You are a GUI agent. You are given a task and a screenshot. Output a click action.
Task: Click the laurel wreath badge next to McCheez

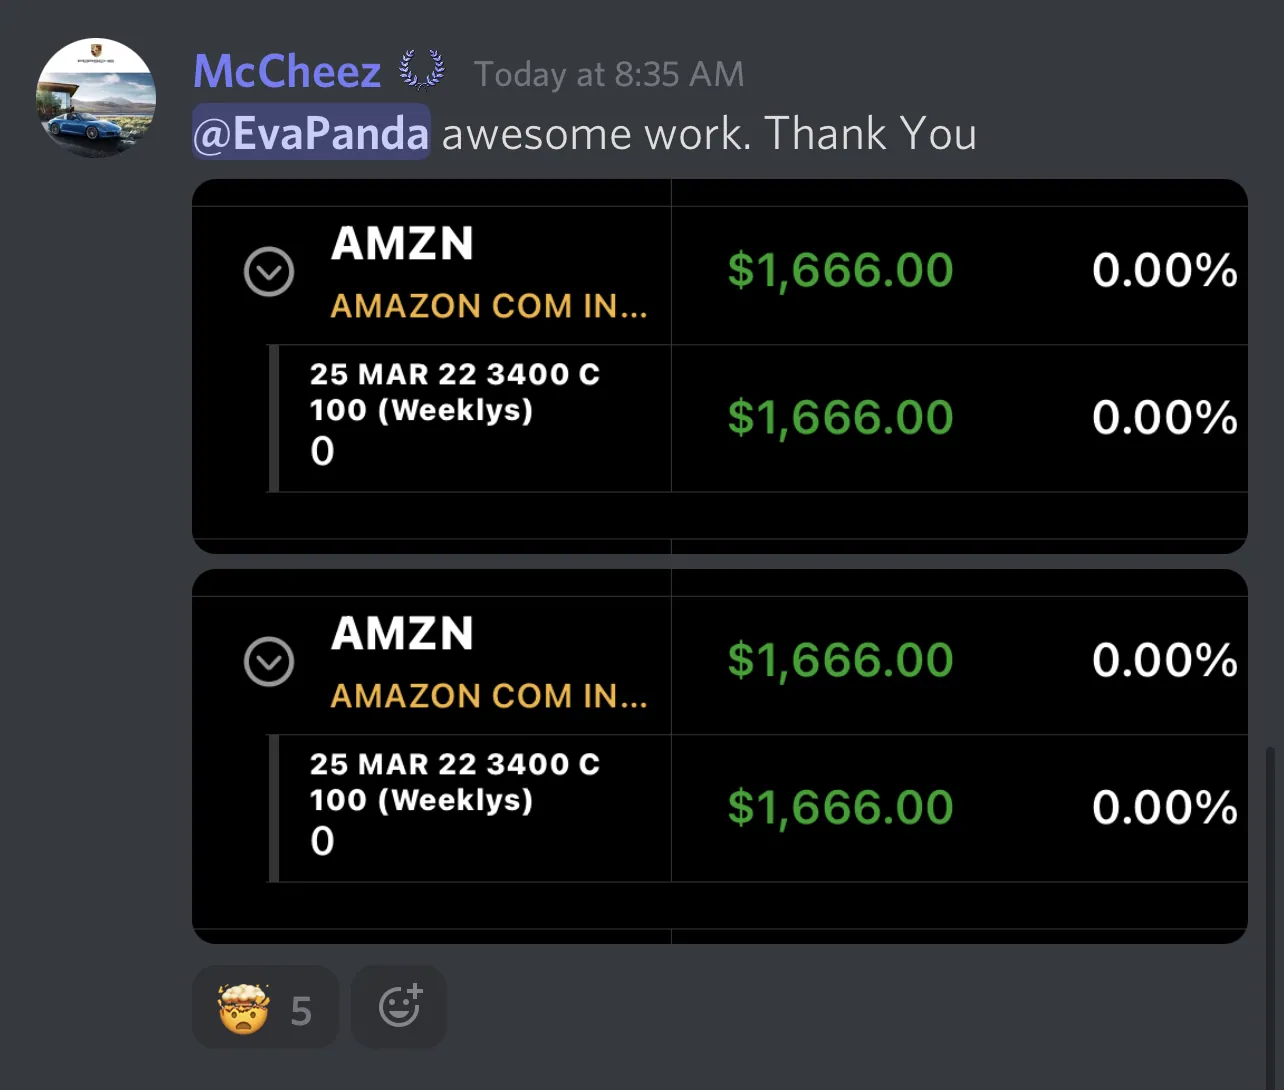tap(422, 68)
